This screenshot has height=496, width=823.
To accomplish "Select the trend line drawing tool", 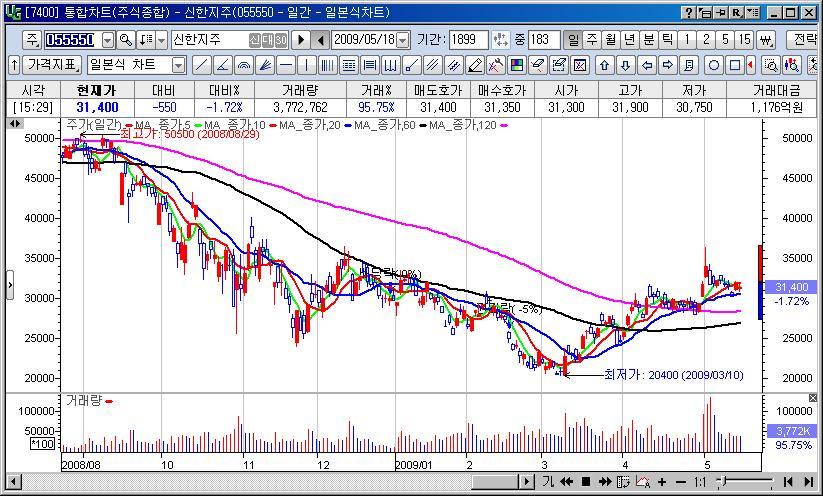I will [201, 66].
